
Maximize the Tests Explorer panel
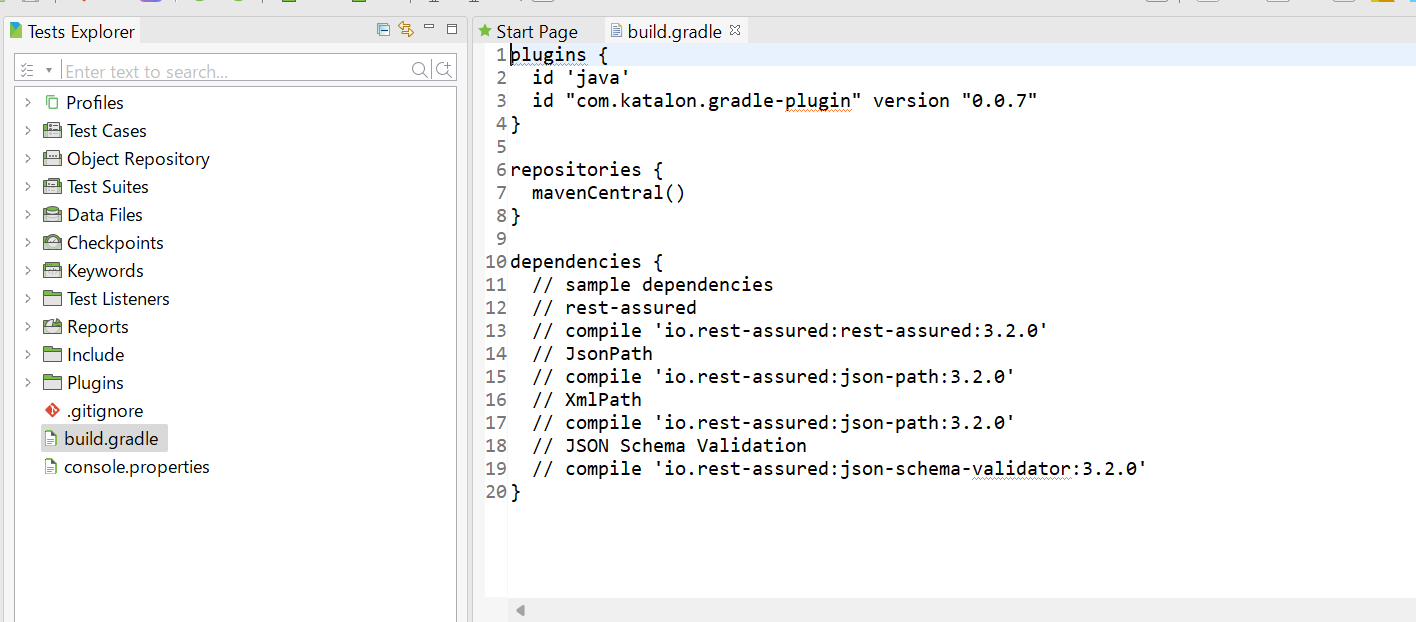[451, 29]
